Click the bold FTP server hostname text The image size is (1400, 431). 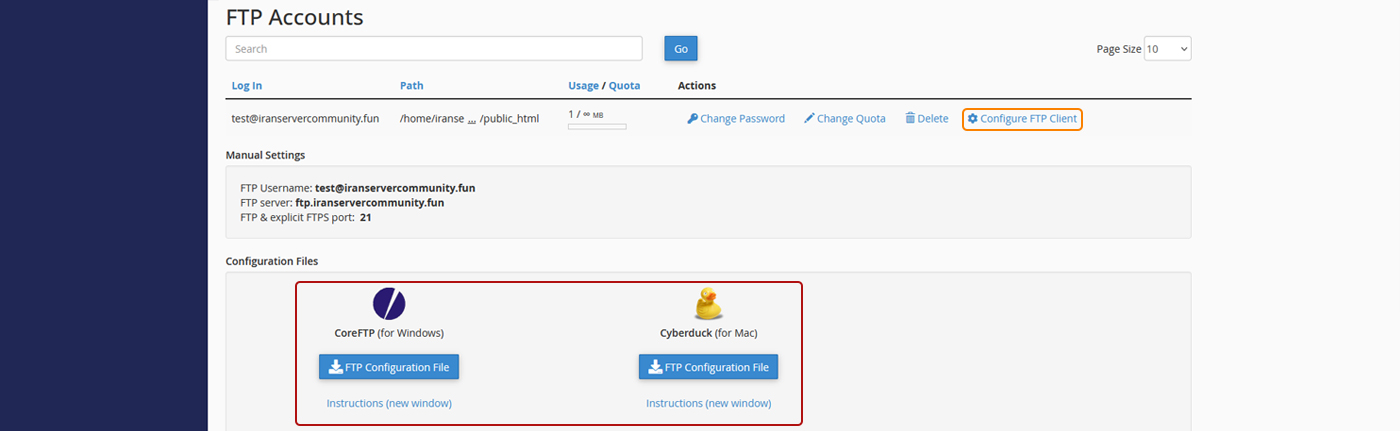tap(369, 202)
